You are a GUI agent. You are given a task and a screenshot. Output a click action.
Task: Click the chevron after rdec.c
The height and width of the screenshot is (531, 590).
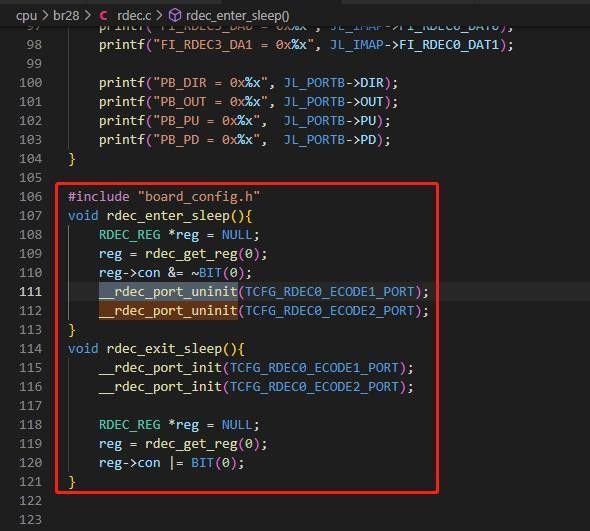pos(159,16)
